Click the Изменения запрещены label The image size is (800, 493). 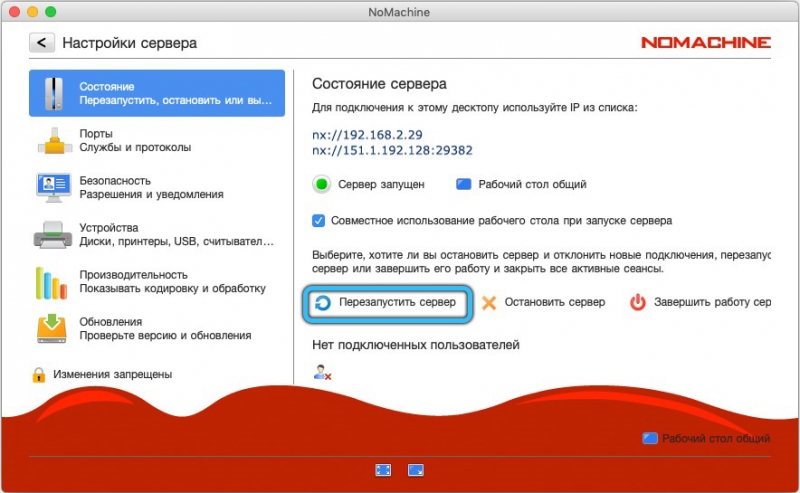112,374
